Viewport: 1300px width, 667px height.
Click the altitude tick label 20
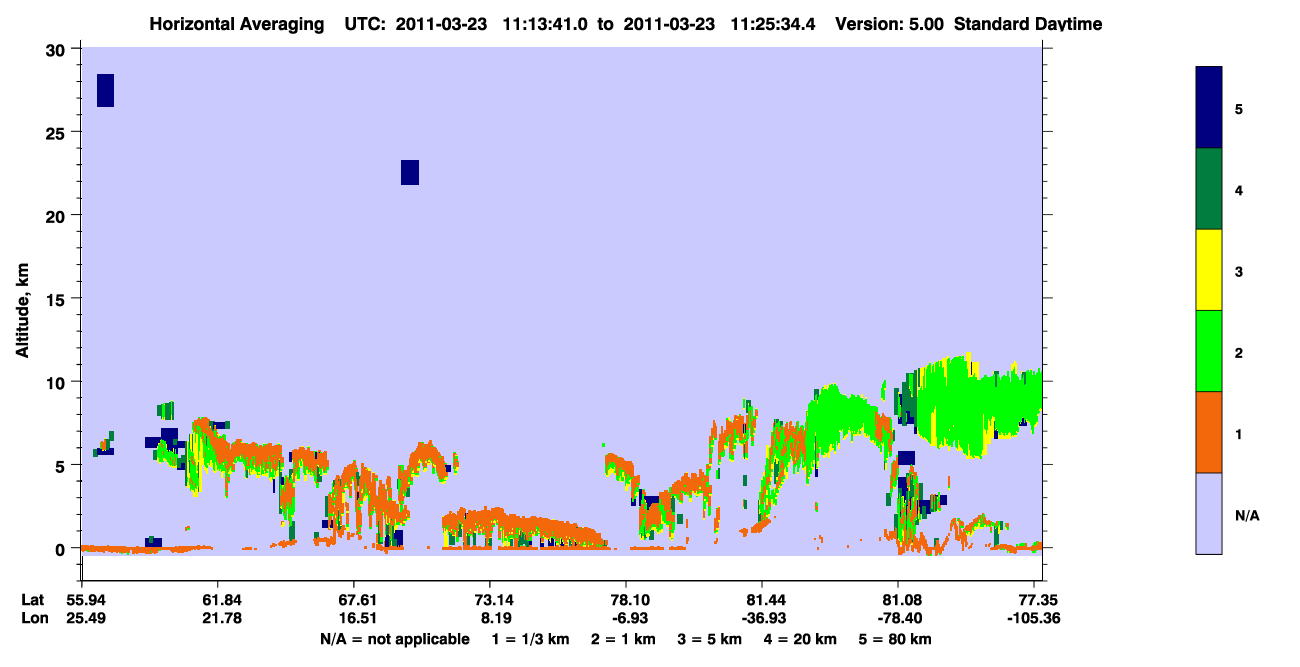pyautogui.click(x=58, y=215)
